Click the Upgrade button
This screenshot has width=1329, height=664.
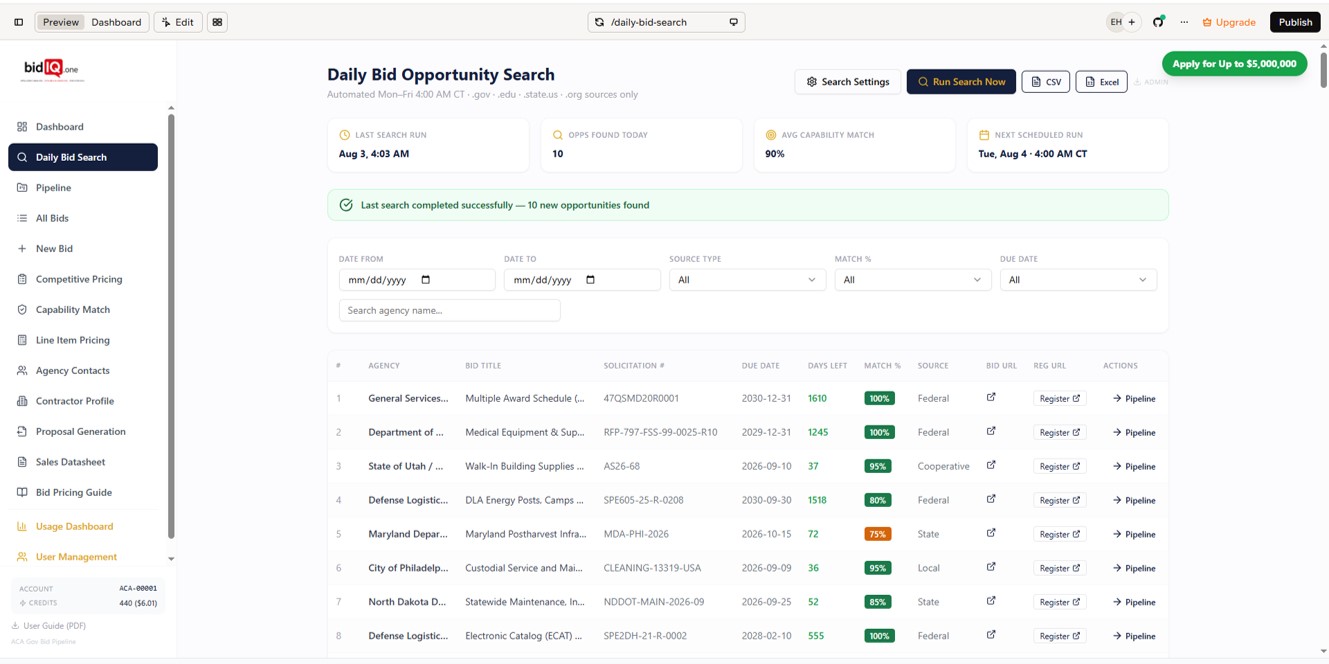1229,22
